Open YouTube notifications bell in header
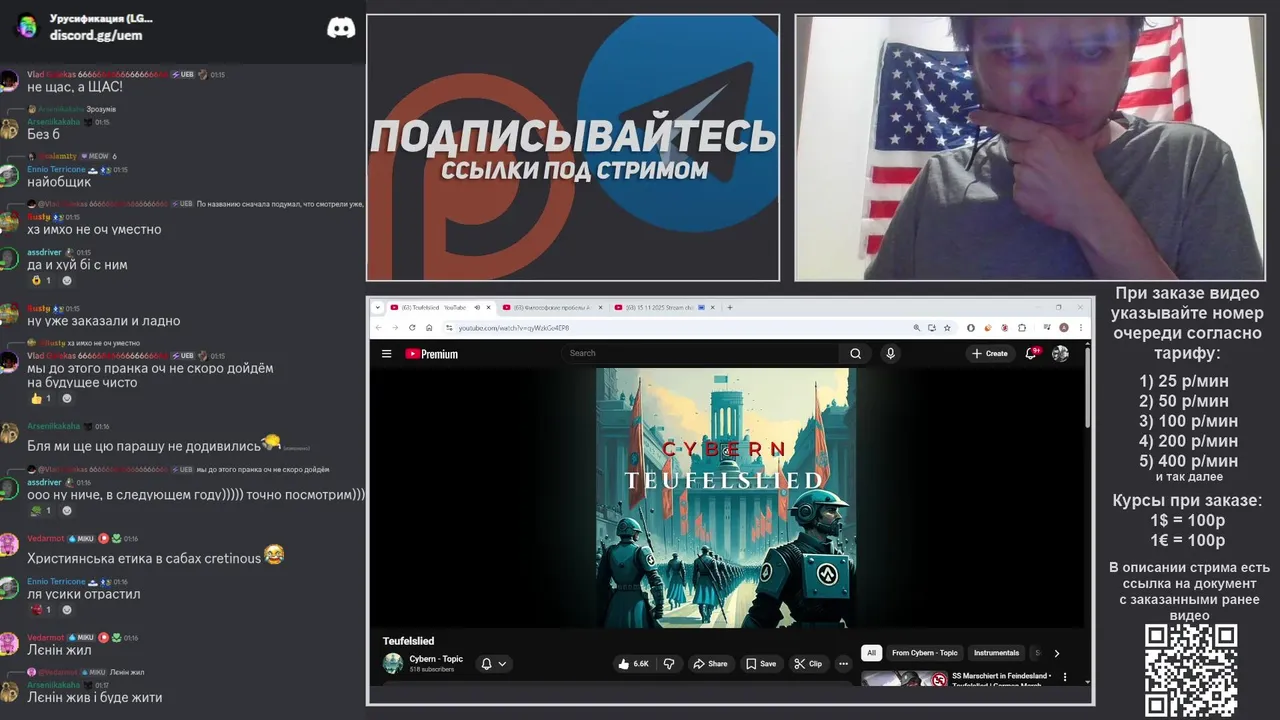The image size is (1280, 720). [1032, 353]
